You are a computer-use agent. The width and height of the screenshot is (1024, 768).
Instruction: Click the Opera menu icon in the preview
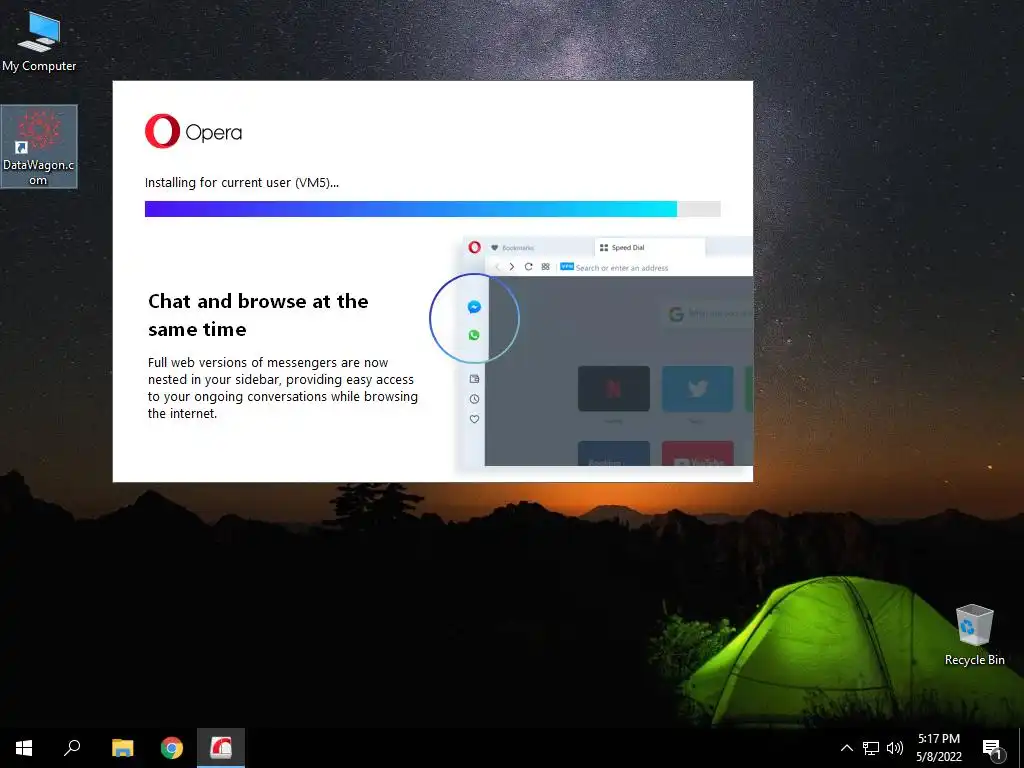[475, 247]
